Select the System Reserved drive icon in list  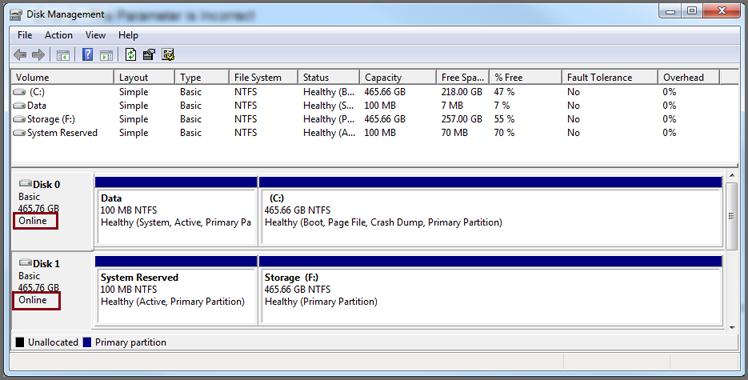20,133
